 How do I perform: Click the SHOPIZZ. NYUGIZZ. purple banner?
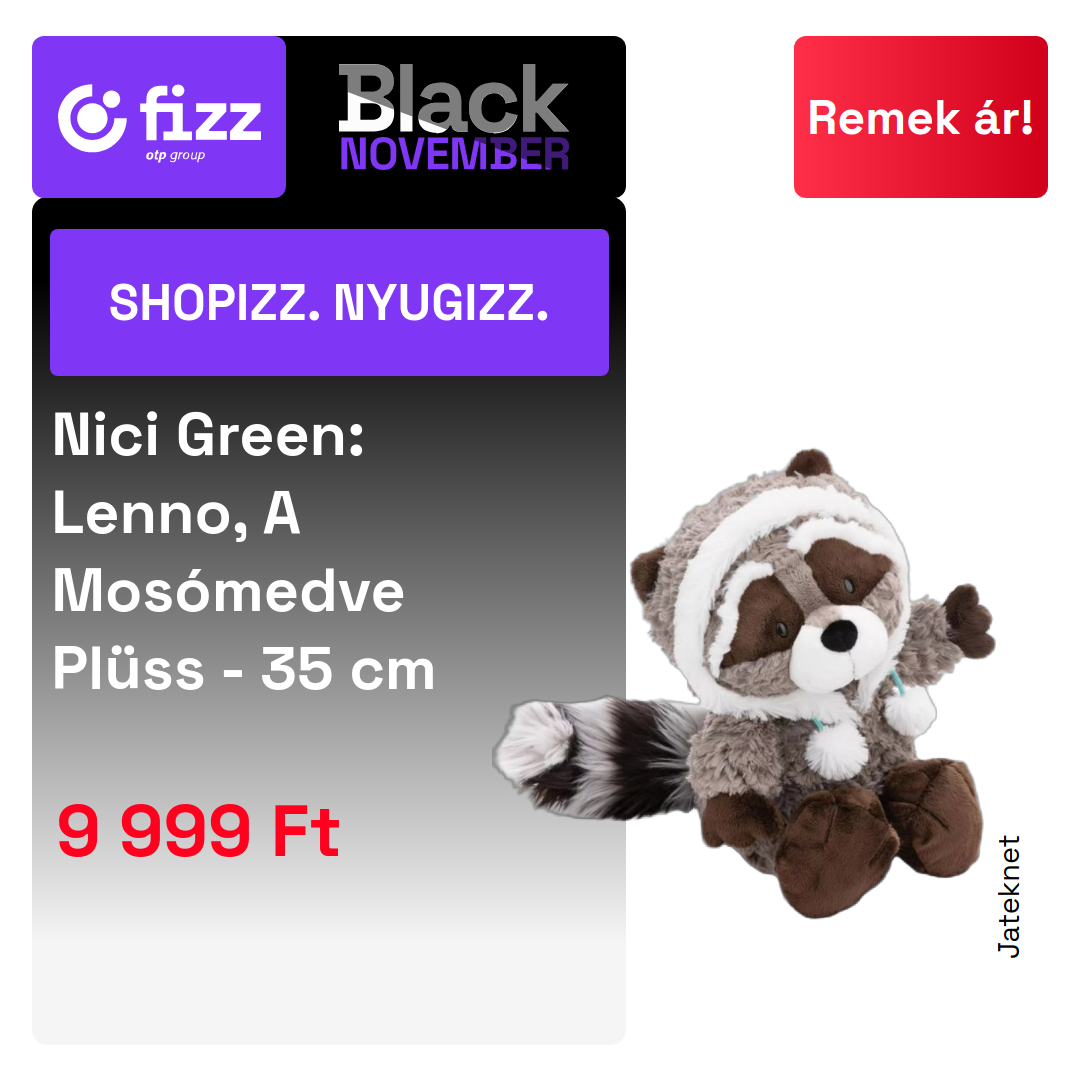click(x=329, y=302)
